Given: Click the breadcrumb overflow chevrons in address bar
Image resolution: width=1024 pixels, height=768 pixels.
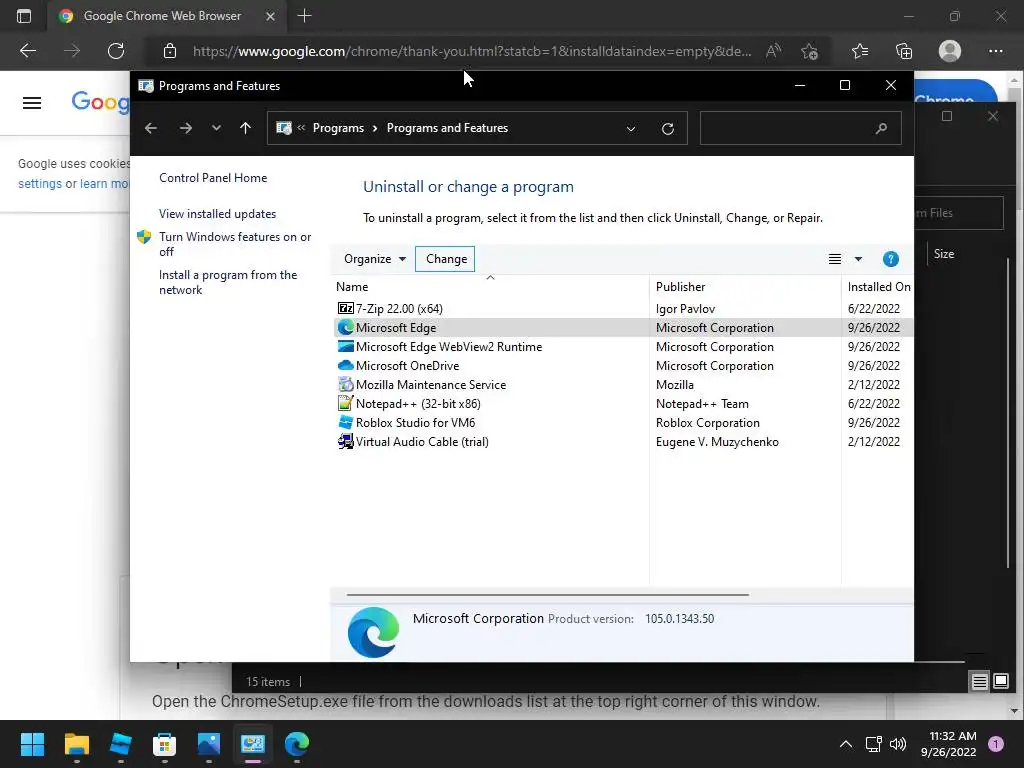Looking at the screenshot, I should pyautogui.click(x=301, y=128).
